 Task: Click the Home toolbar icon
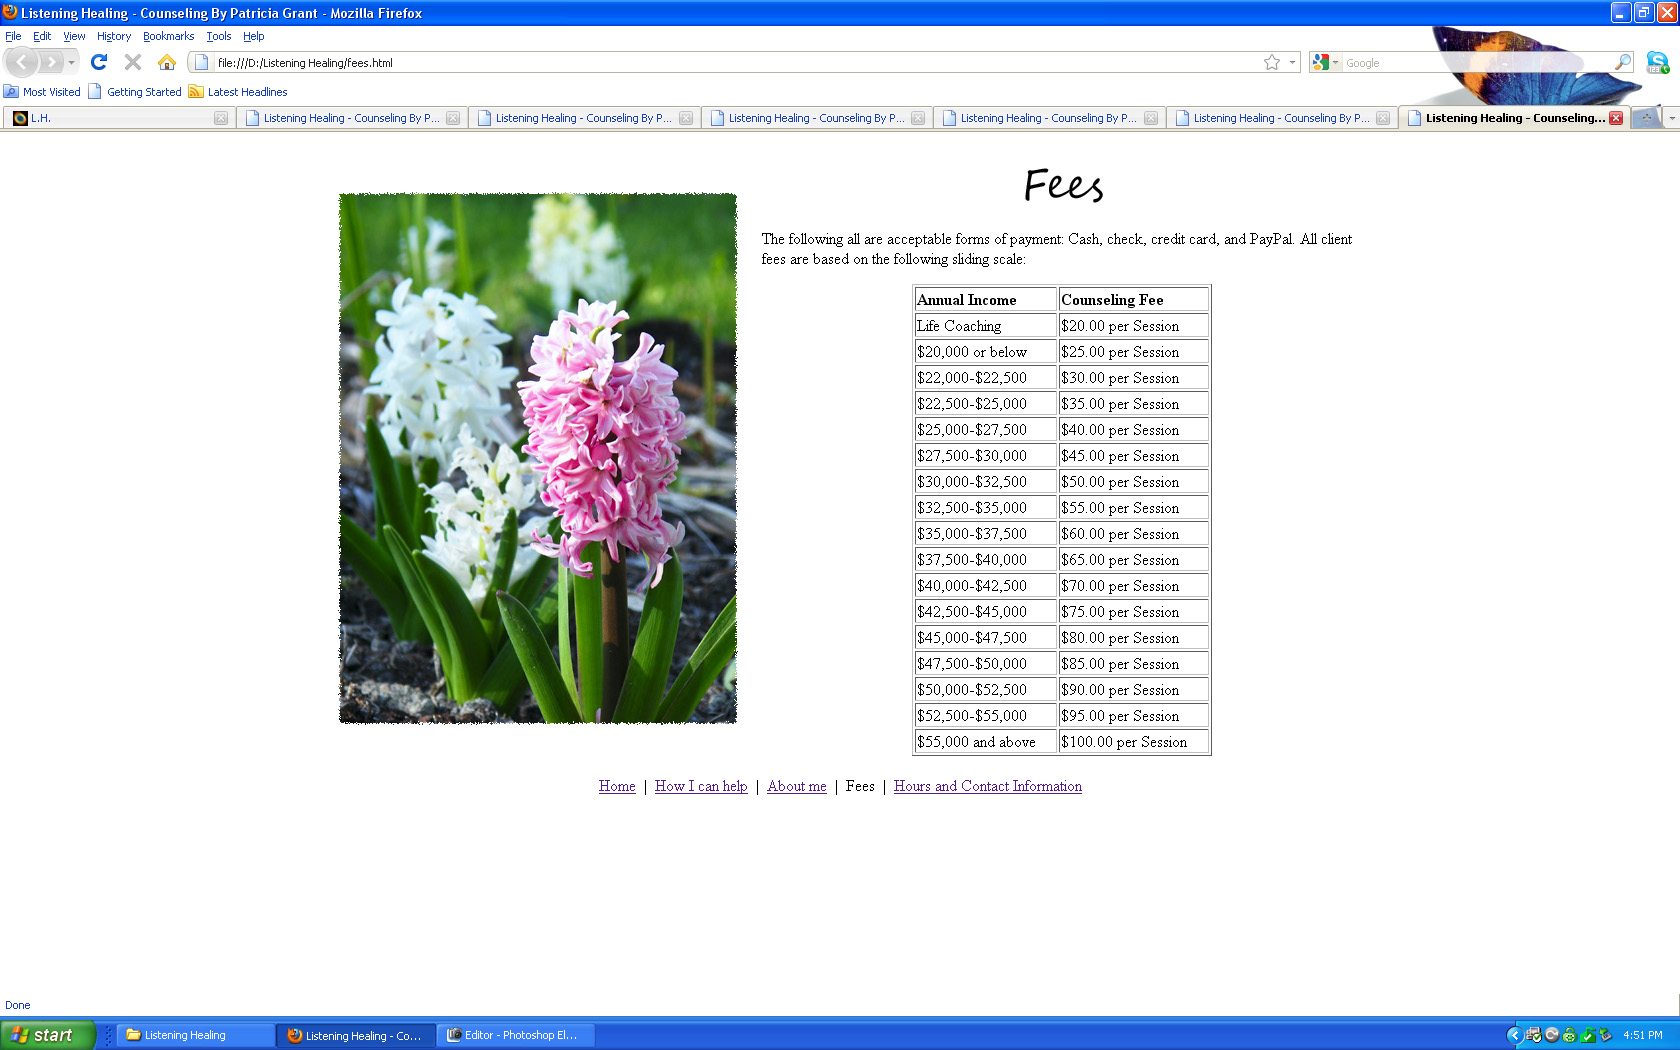tap(167, 62)
